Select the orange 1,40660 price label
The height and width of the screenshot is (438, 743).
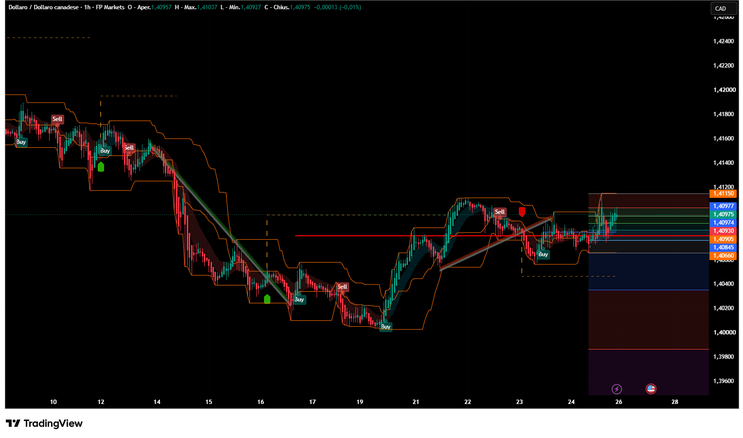click(x=723, y=256)
